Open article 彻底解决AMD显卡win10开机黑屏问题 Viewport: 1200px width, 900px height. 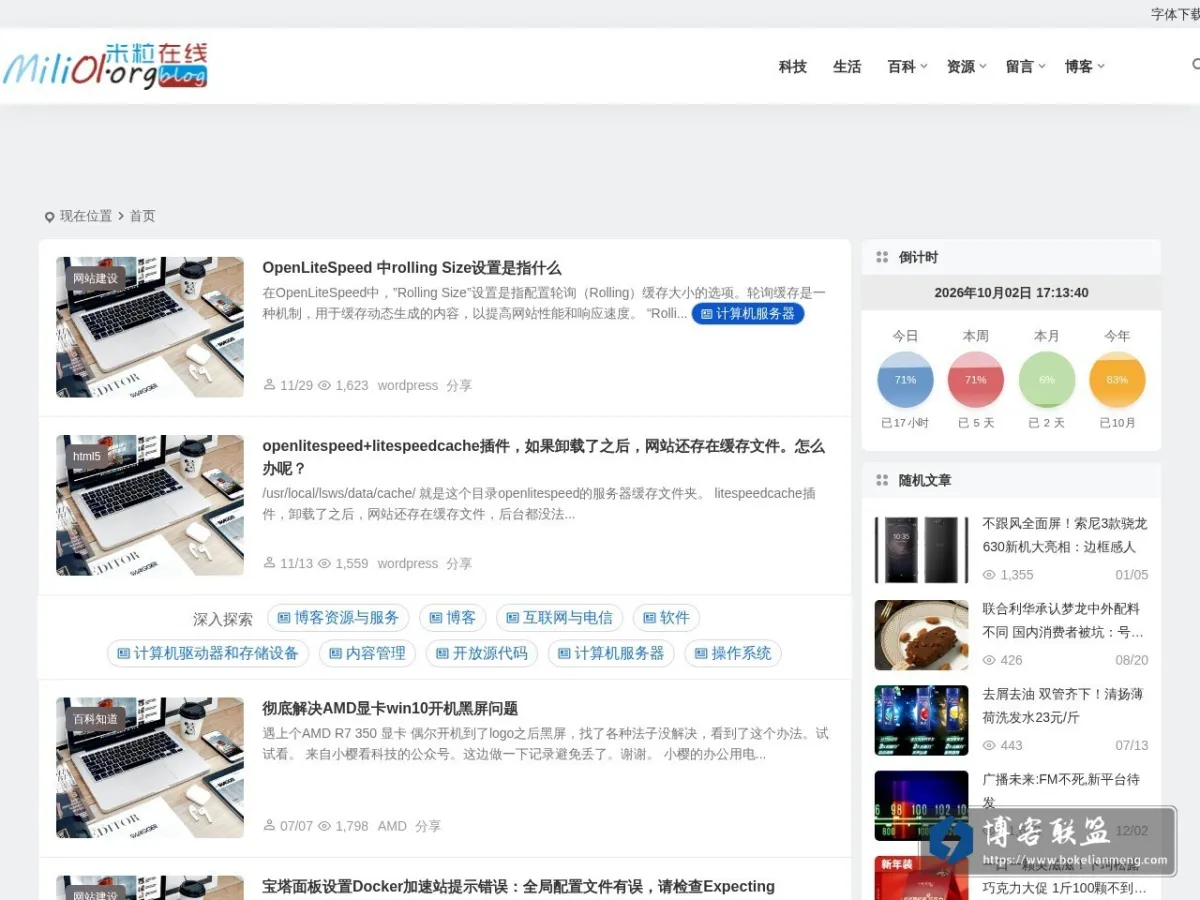coord(390,708)
